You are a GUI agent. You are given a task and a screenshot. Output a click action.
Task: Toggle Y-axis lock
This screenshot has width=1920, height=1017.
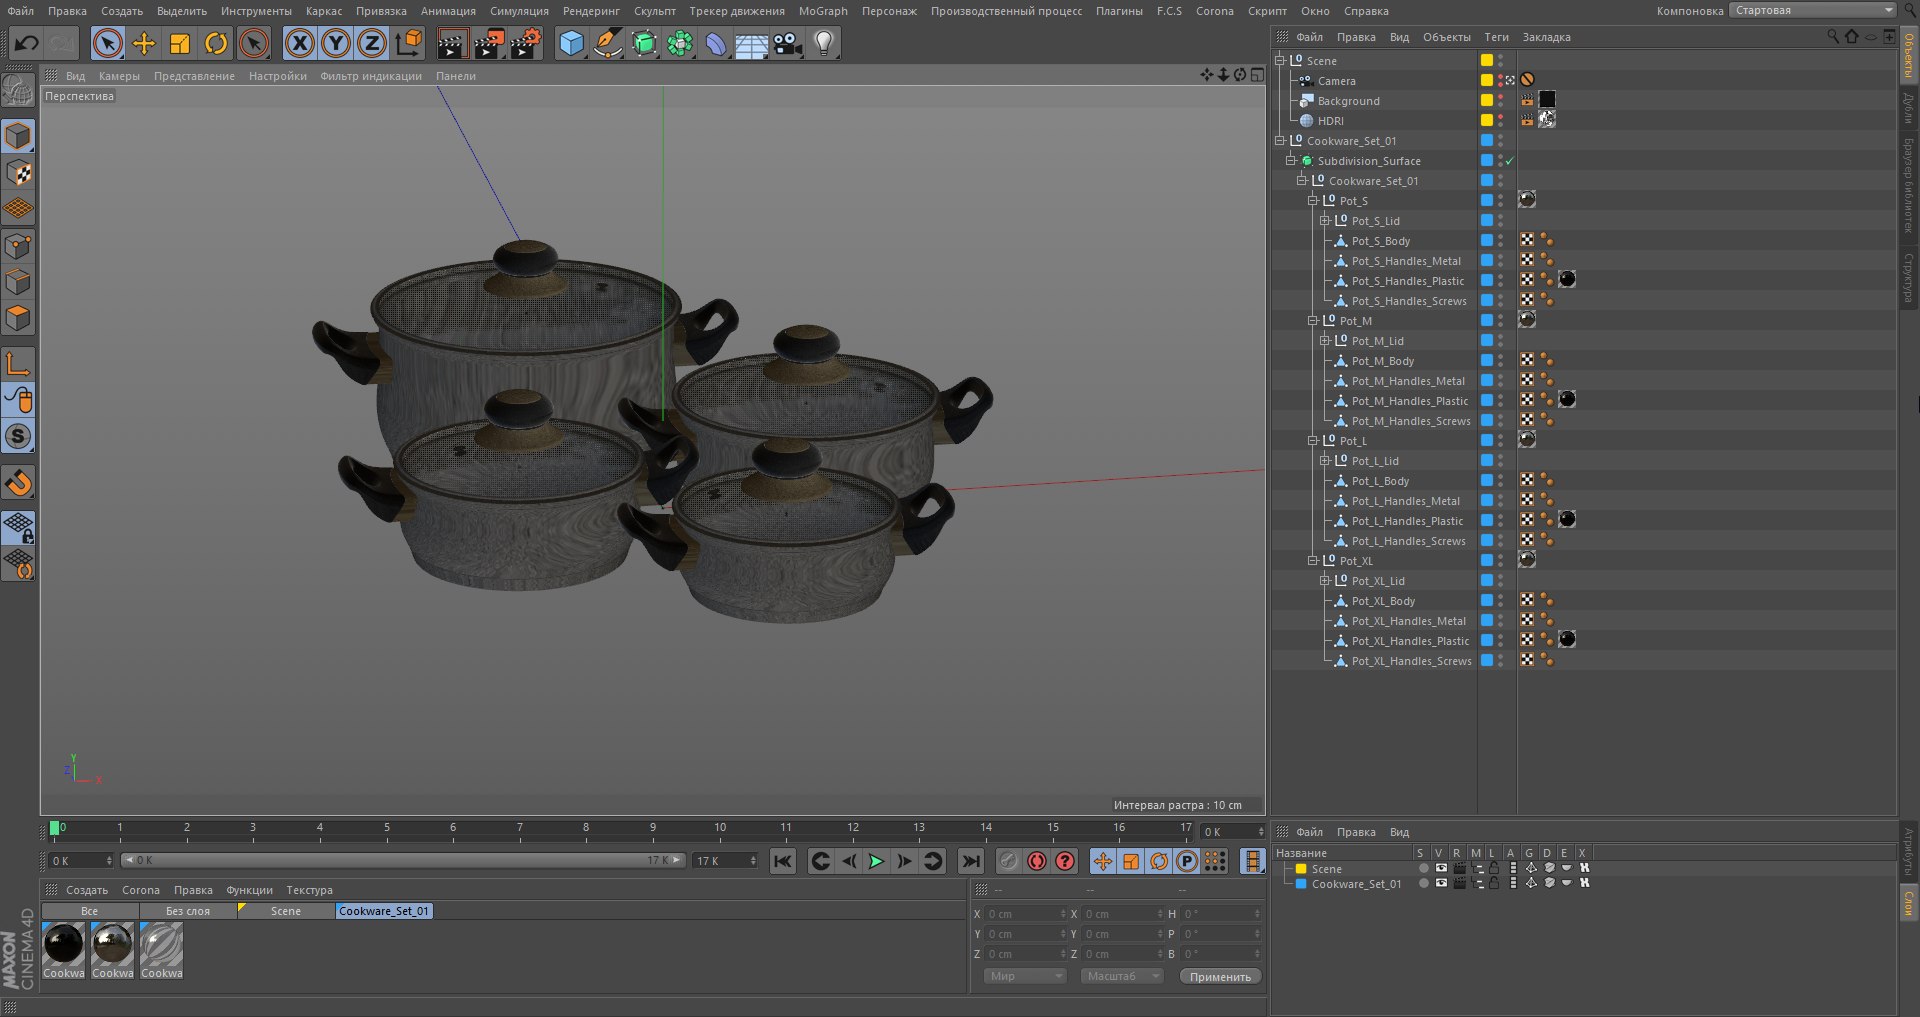pos(336,43)
